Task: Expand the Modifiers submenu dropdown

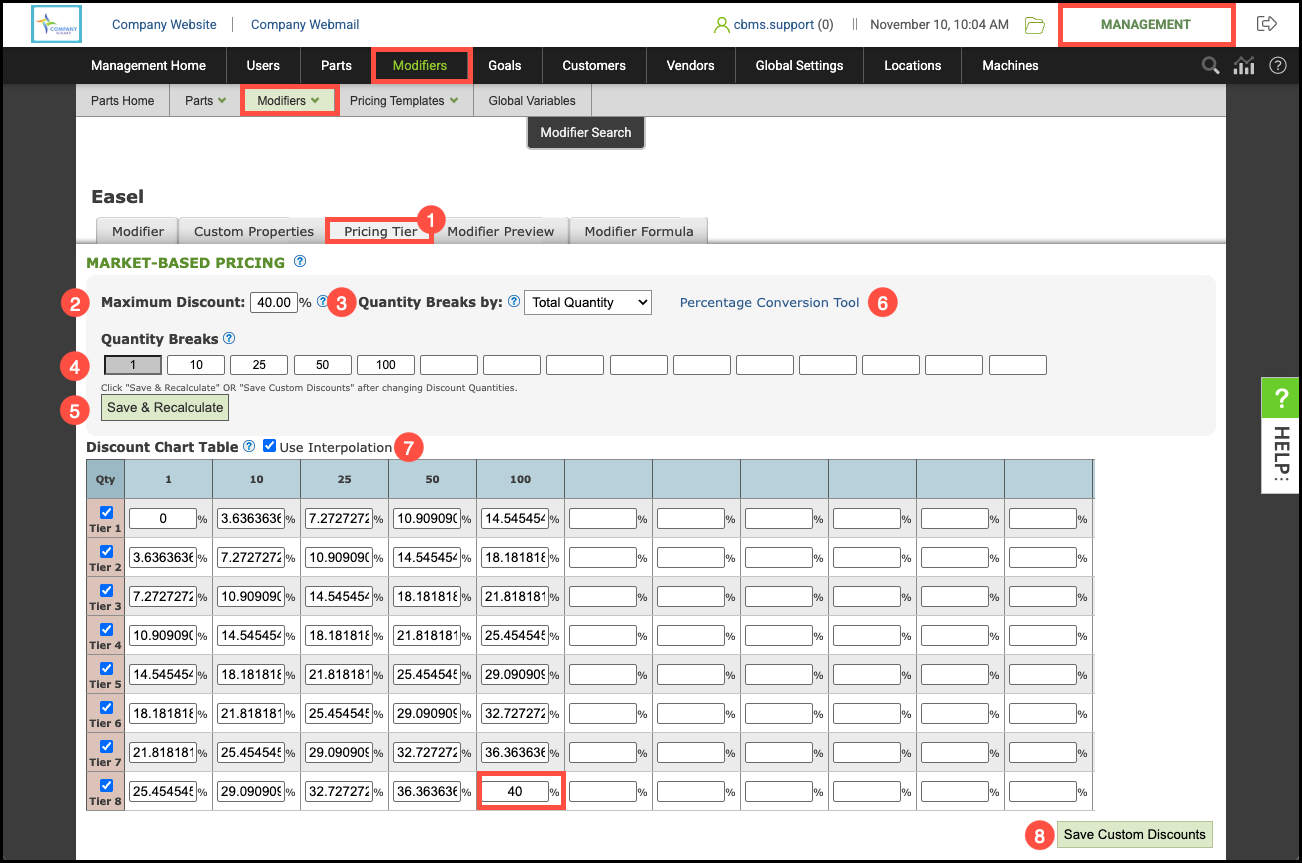Action: coord(288,101)
